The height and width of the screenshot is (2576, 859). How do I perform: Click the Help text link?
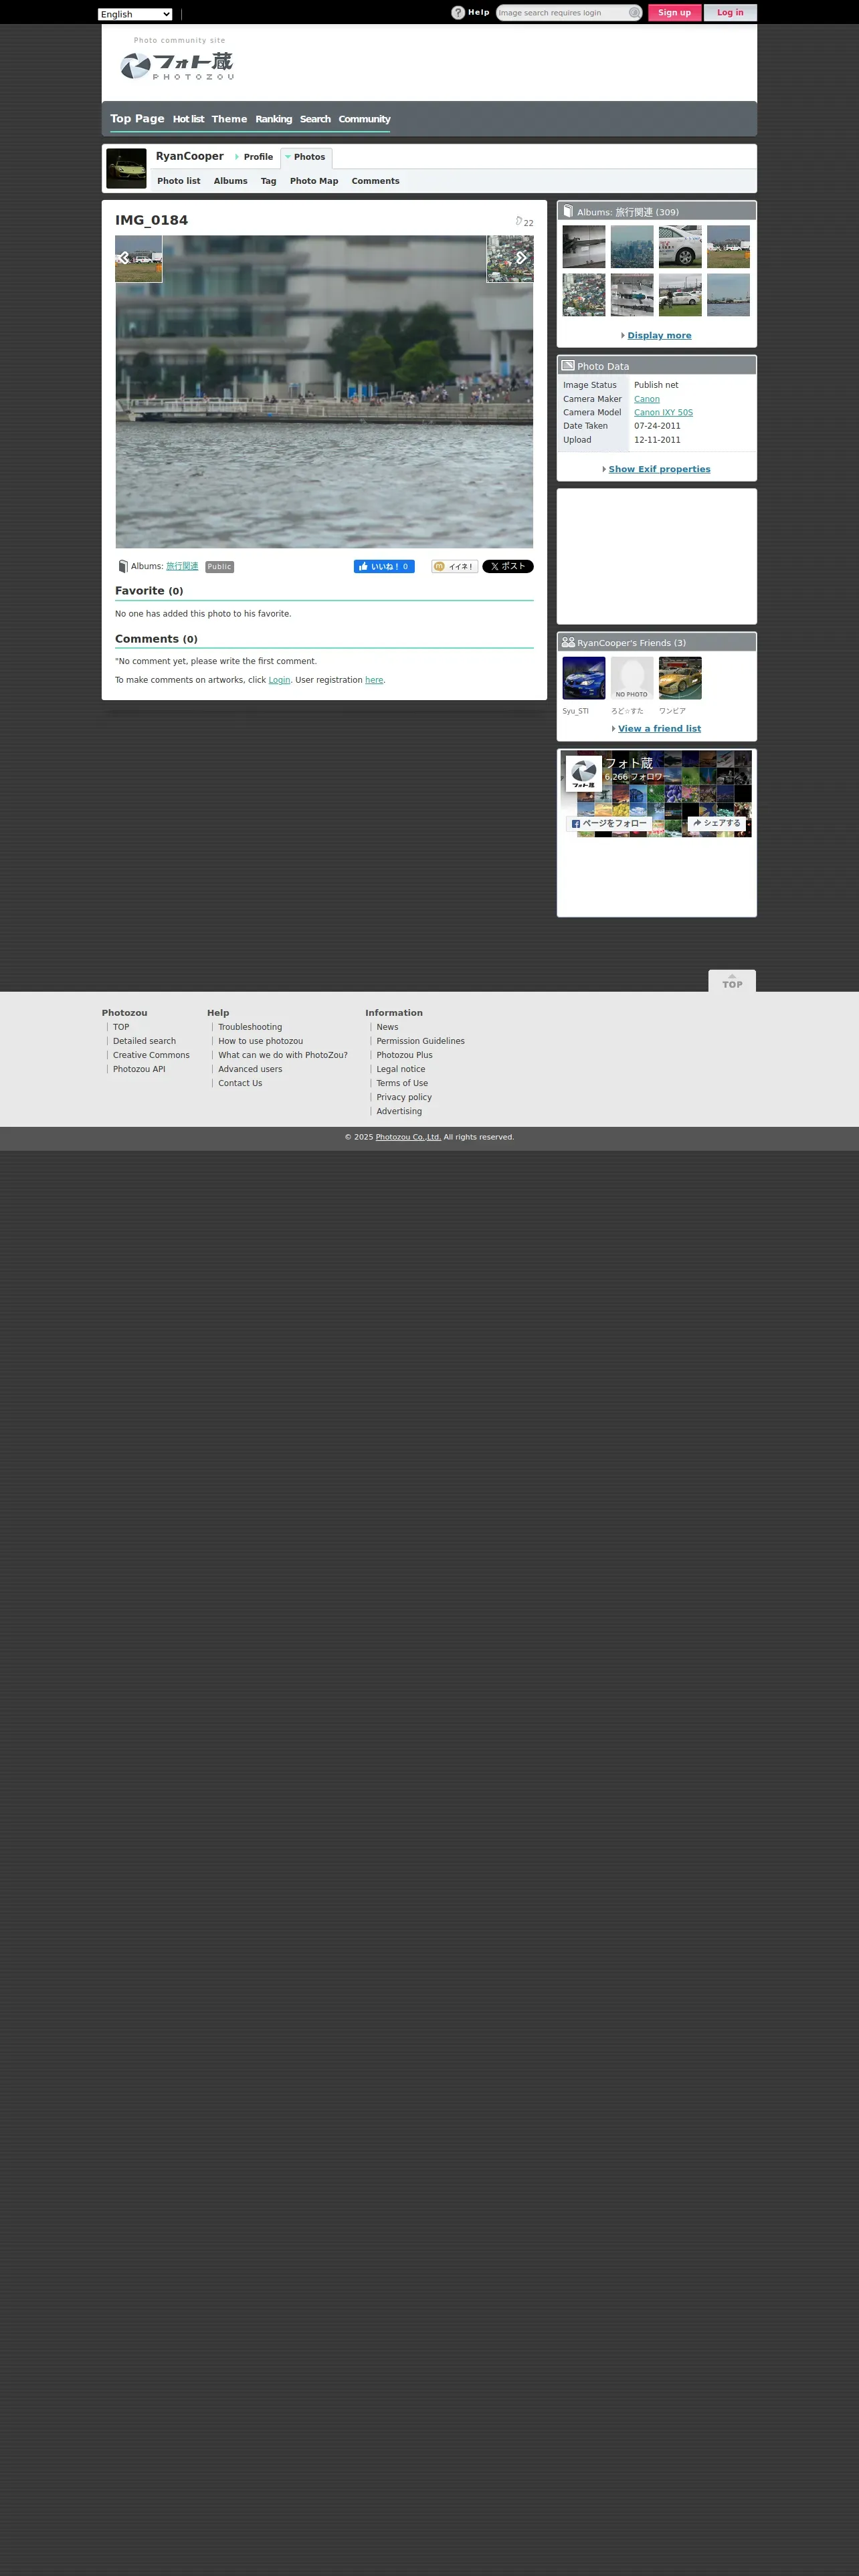(479, 13)
